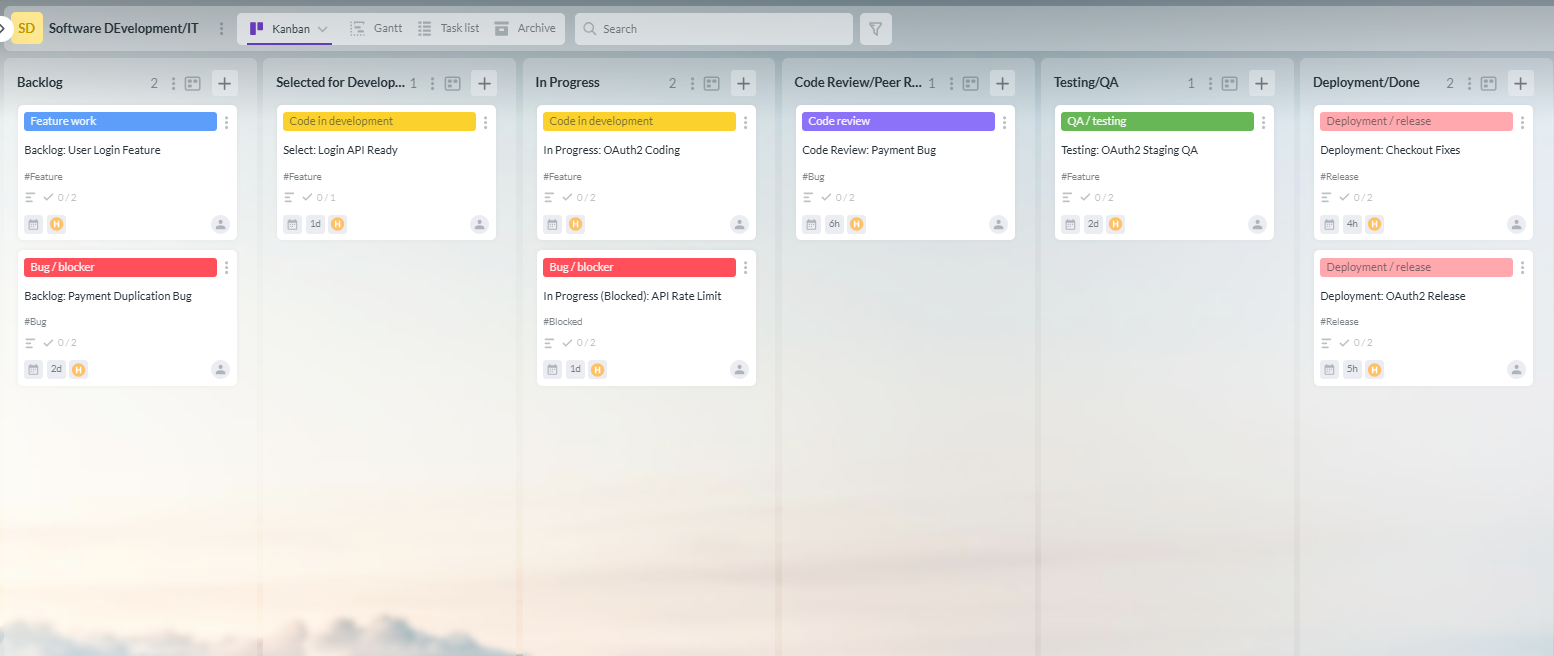The width and height of the screenshot is (1554, 656).
Task: Add a new card to the Deployment/Done column
Action: (x=1520, y=83)
